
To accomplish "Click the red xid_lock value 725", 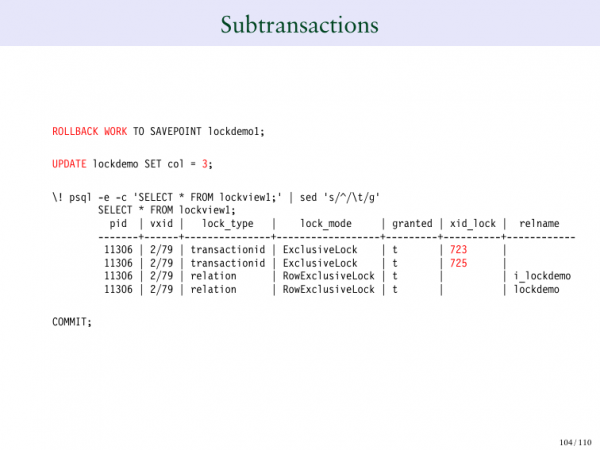I will (x=459, y=263).
